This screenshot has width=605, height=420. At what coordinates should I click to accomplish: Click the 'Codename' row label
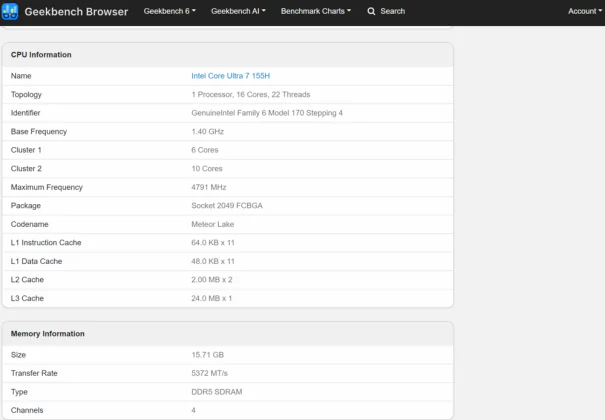click(29, 224)
